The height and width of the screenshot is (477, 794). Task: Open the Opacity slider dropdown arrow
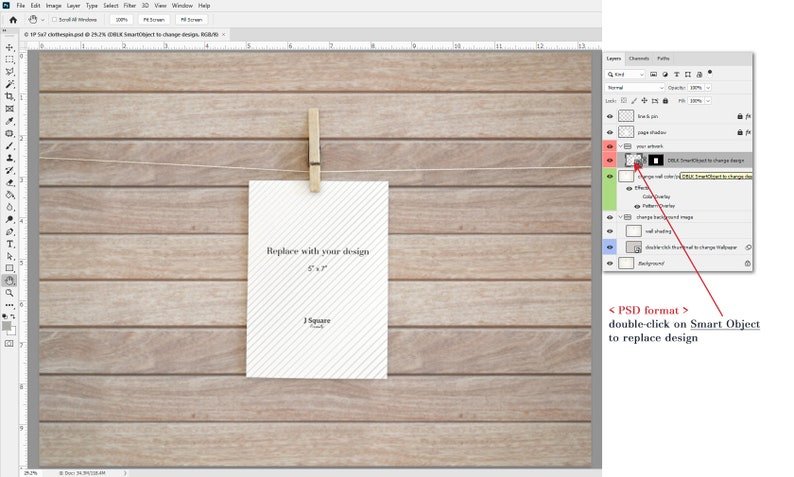coord(708,88)
